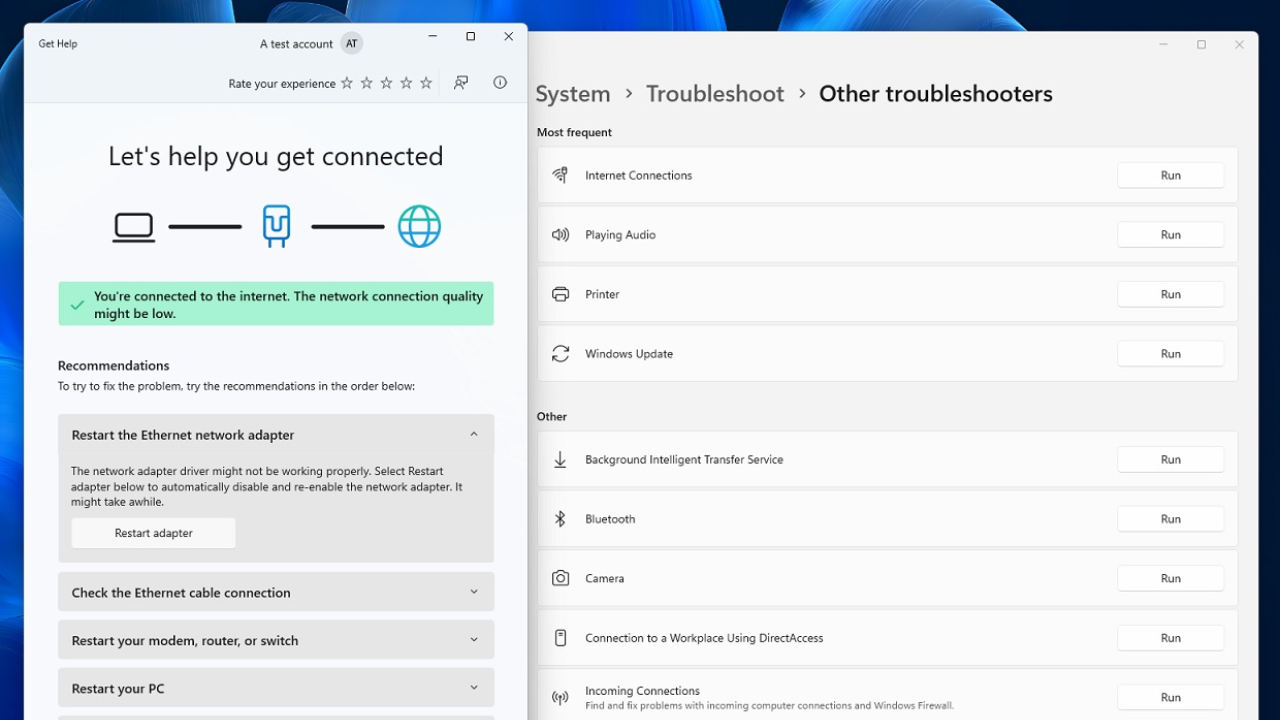
Task: Maximize the Get Help window
Action: pyautogui.click(x=470, y=37)
